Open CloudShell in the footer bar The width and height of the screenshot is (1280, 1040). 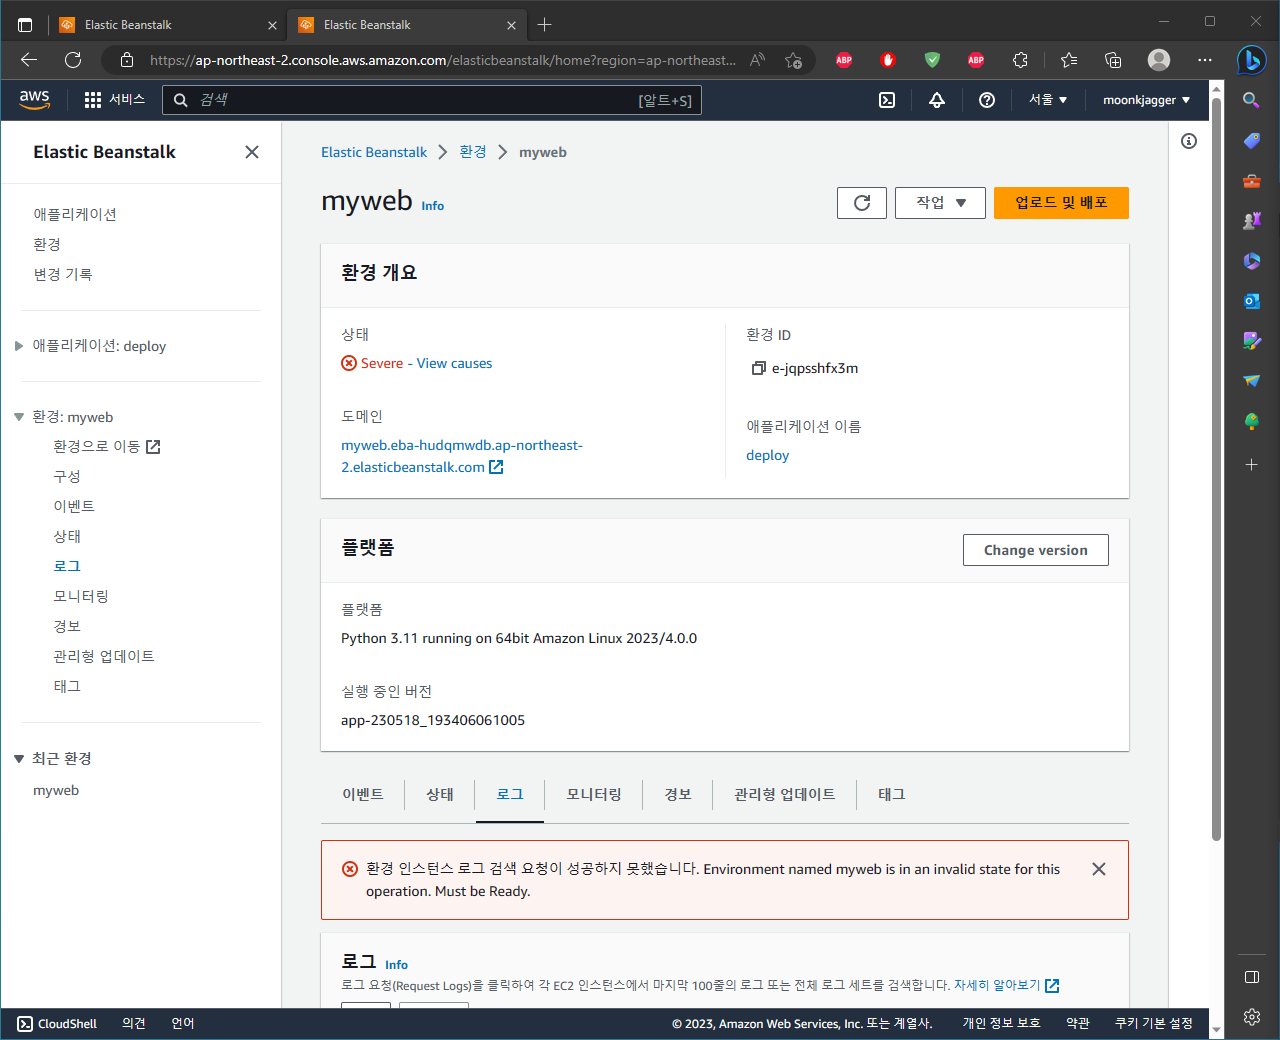pyautogui.click(x=57, y=1023)
